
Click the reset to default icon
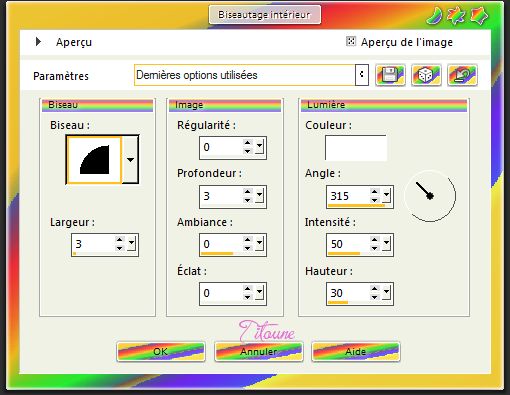[x=462, y=75]
